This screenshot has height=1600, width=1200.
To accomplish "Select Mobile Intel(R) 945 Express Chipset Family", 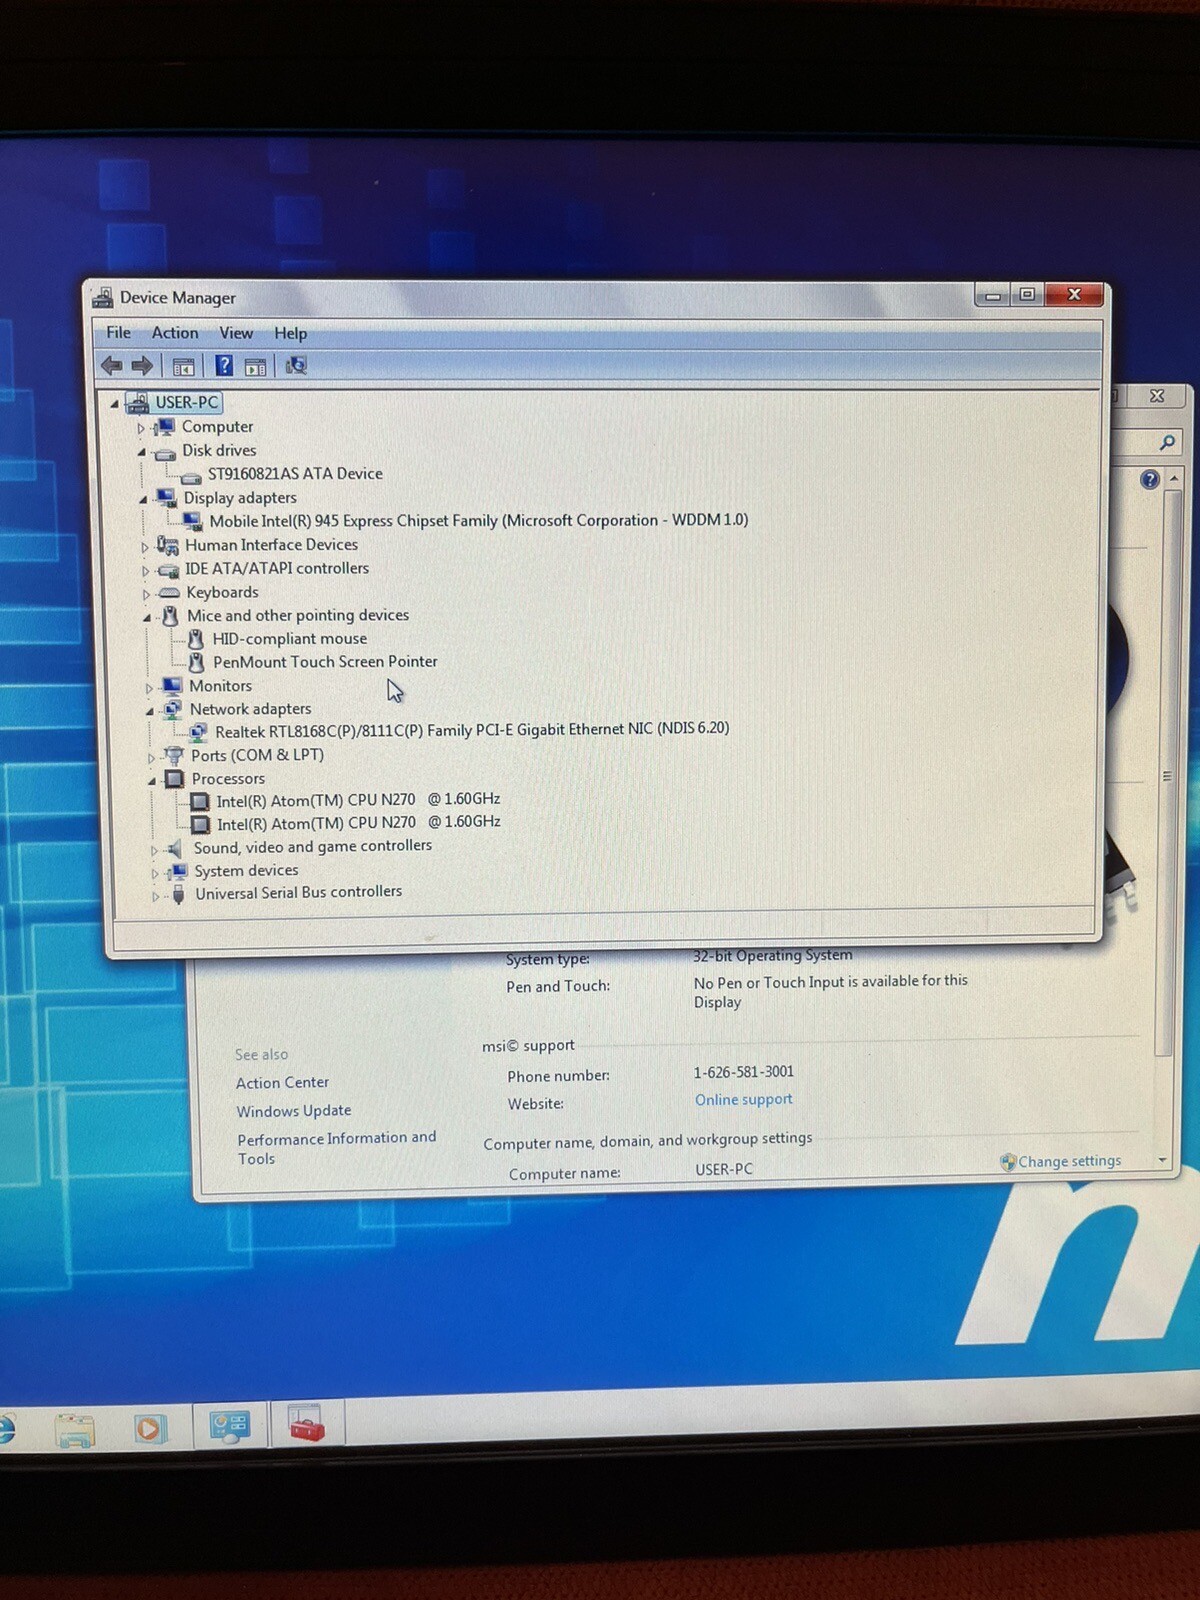I will click(x=478, y=520).
